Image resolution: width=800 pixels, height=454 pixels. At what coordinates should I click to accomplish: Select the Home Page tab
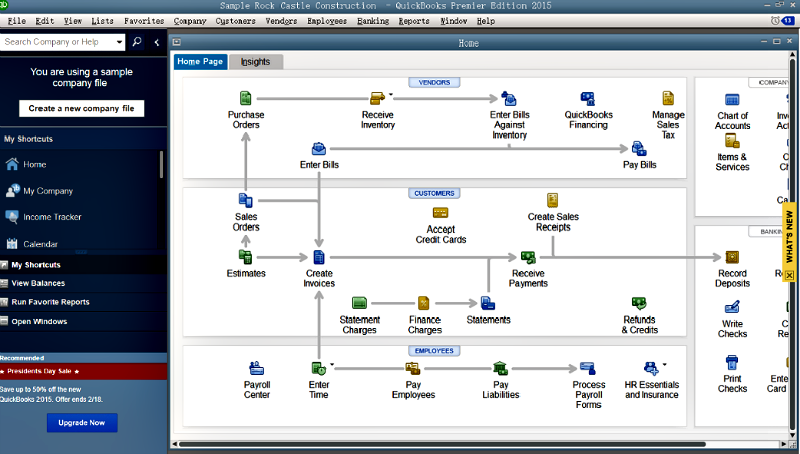[x=200, y=61]
